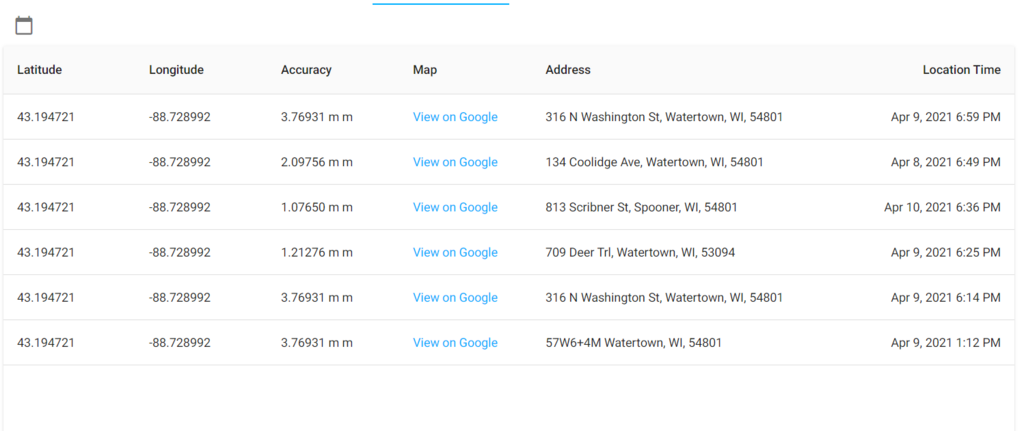This screenshot has width=1024, height=431.
Task: Click the Apr 10, 2021 6:36 PM timestamp
Action: [942, 207]
